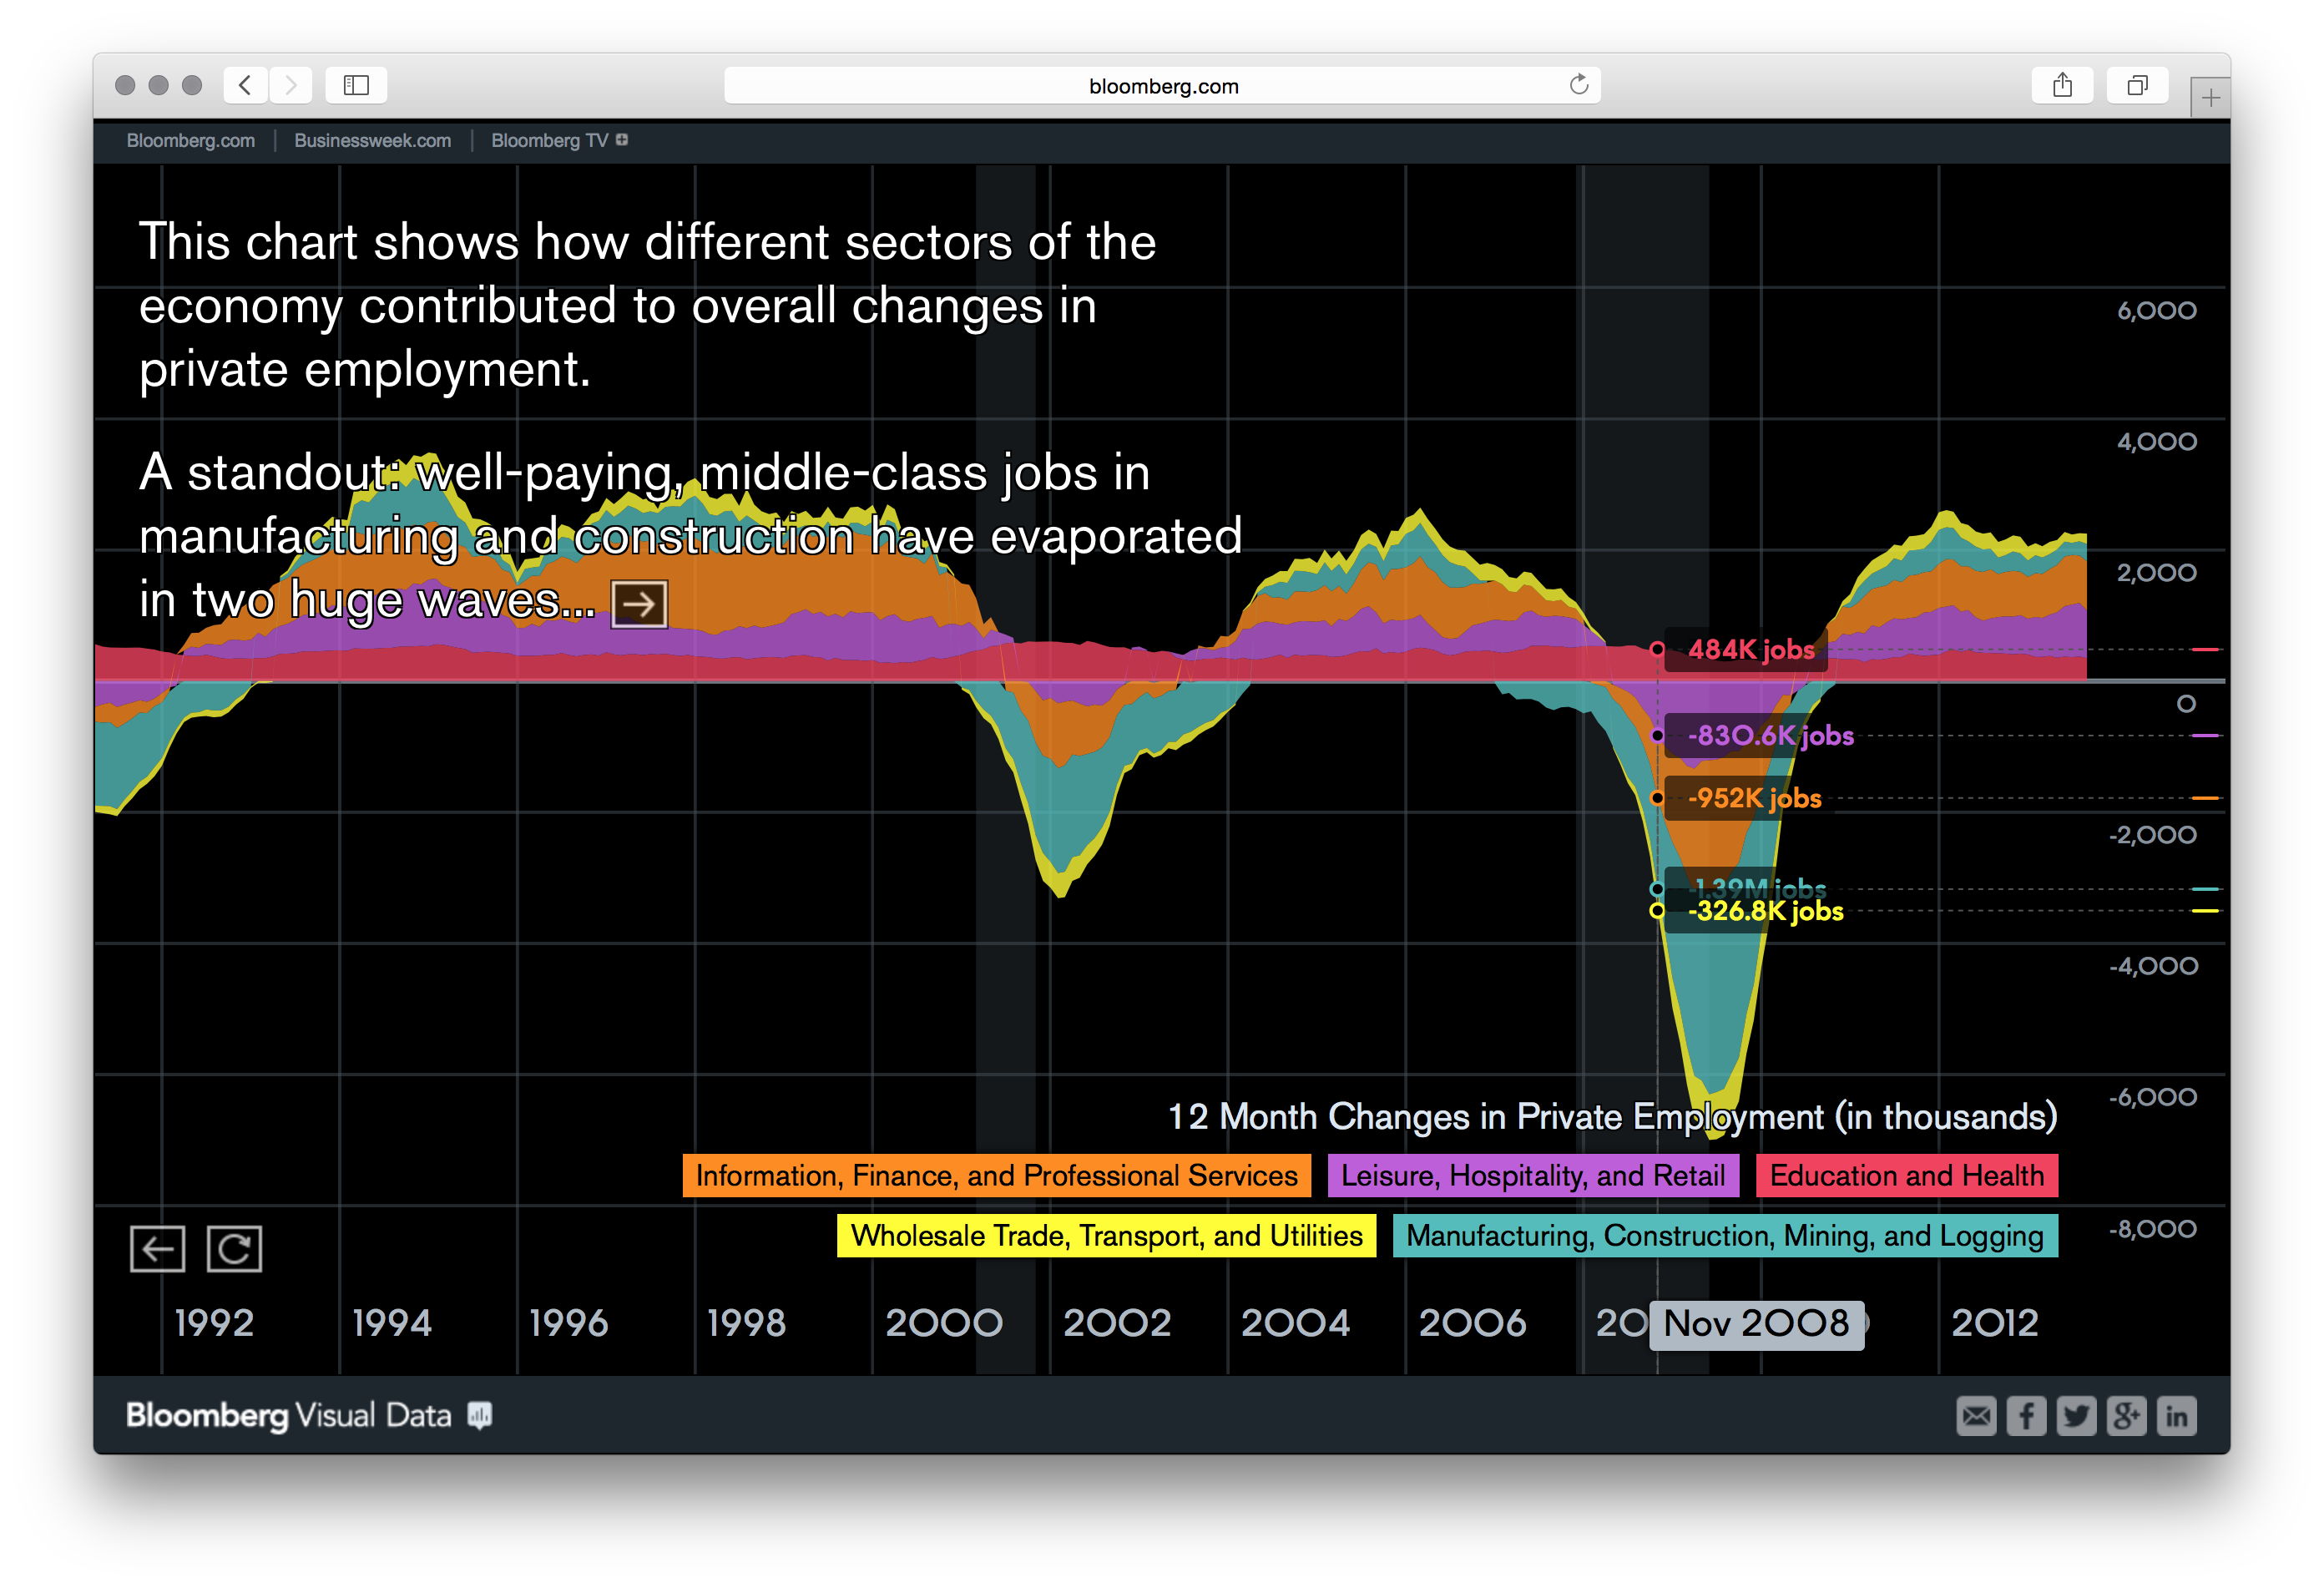Viewport: 2324px width, 1588px height.
Task: Open the Safari share sheet icon
Action: (x=2063, y=85)
